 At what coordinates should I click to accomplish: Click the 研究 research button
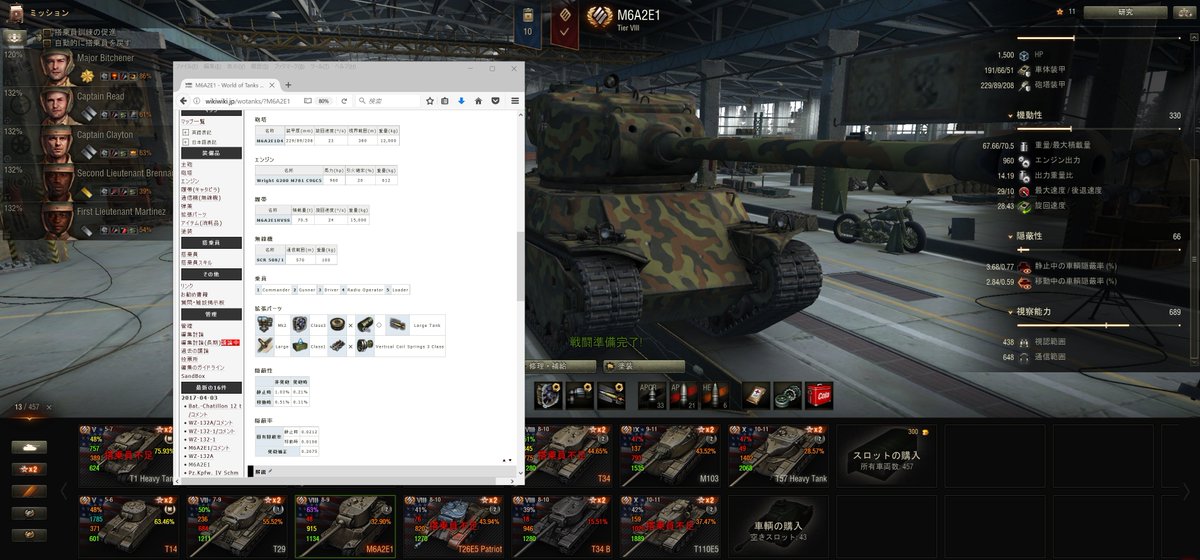pos(1125,12)
